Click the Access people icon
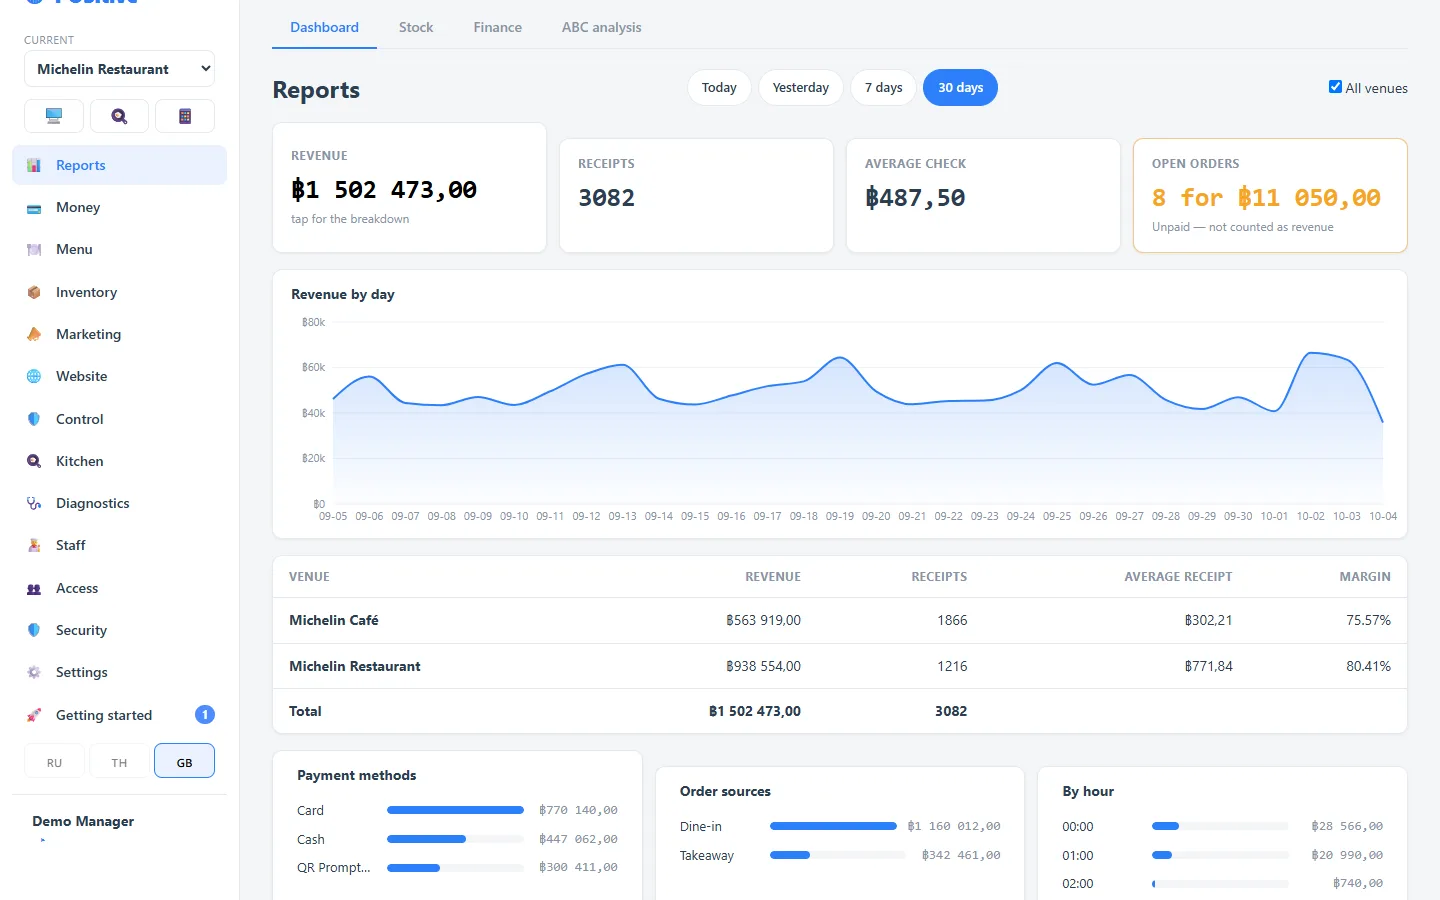 click(34, 588)
